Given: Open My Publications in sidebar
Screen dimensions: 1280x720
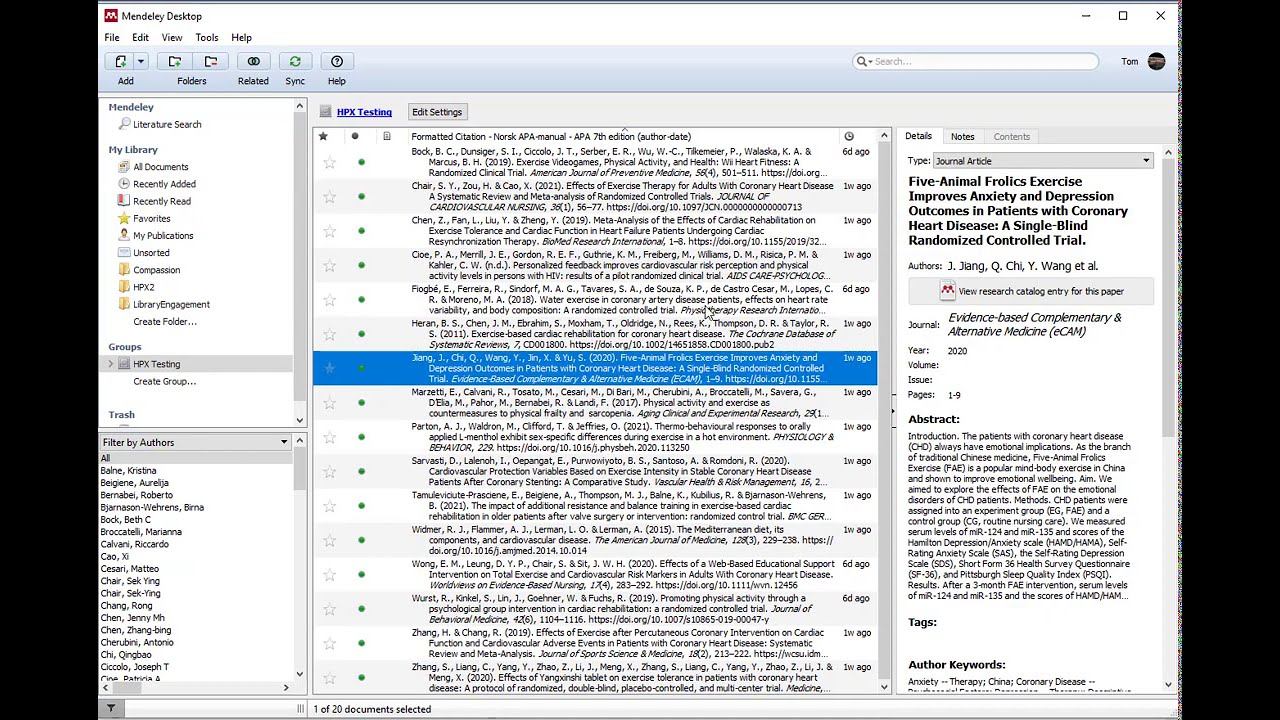Looking at the screenshot, I should tap(163, 235).
